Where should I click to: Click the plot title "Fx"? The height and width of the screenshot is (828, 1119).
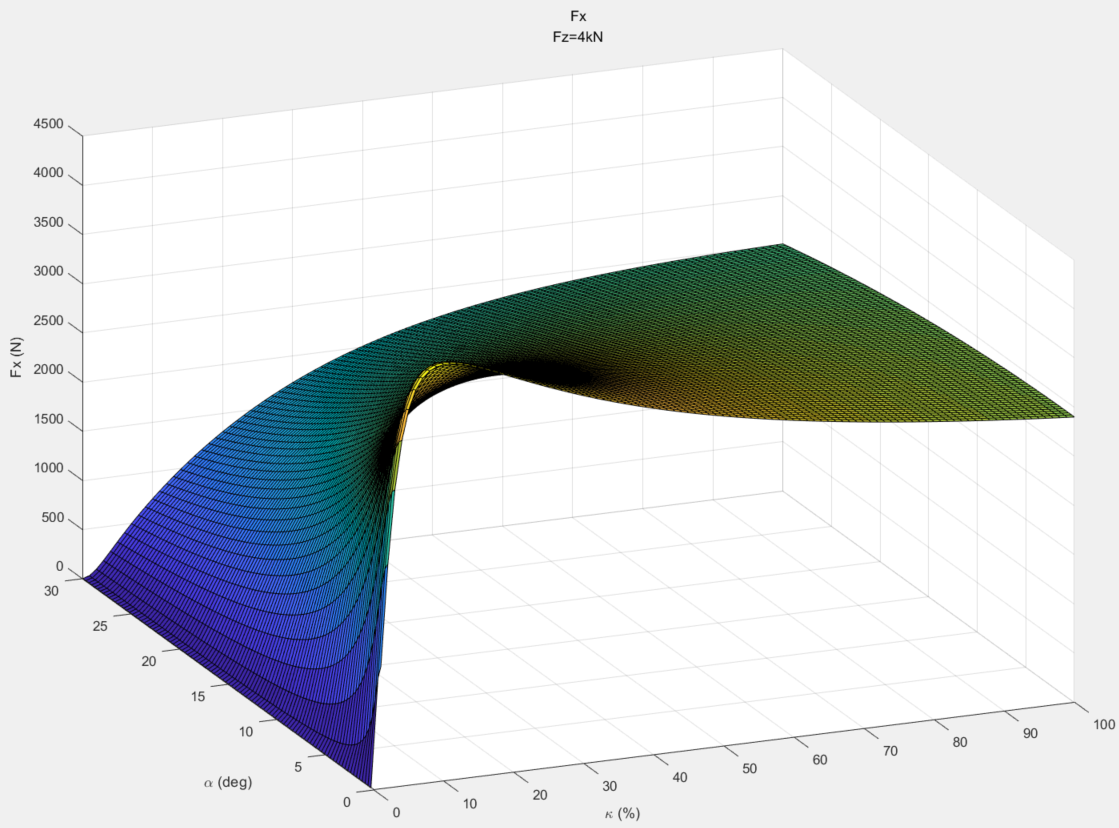point(577,16)
